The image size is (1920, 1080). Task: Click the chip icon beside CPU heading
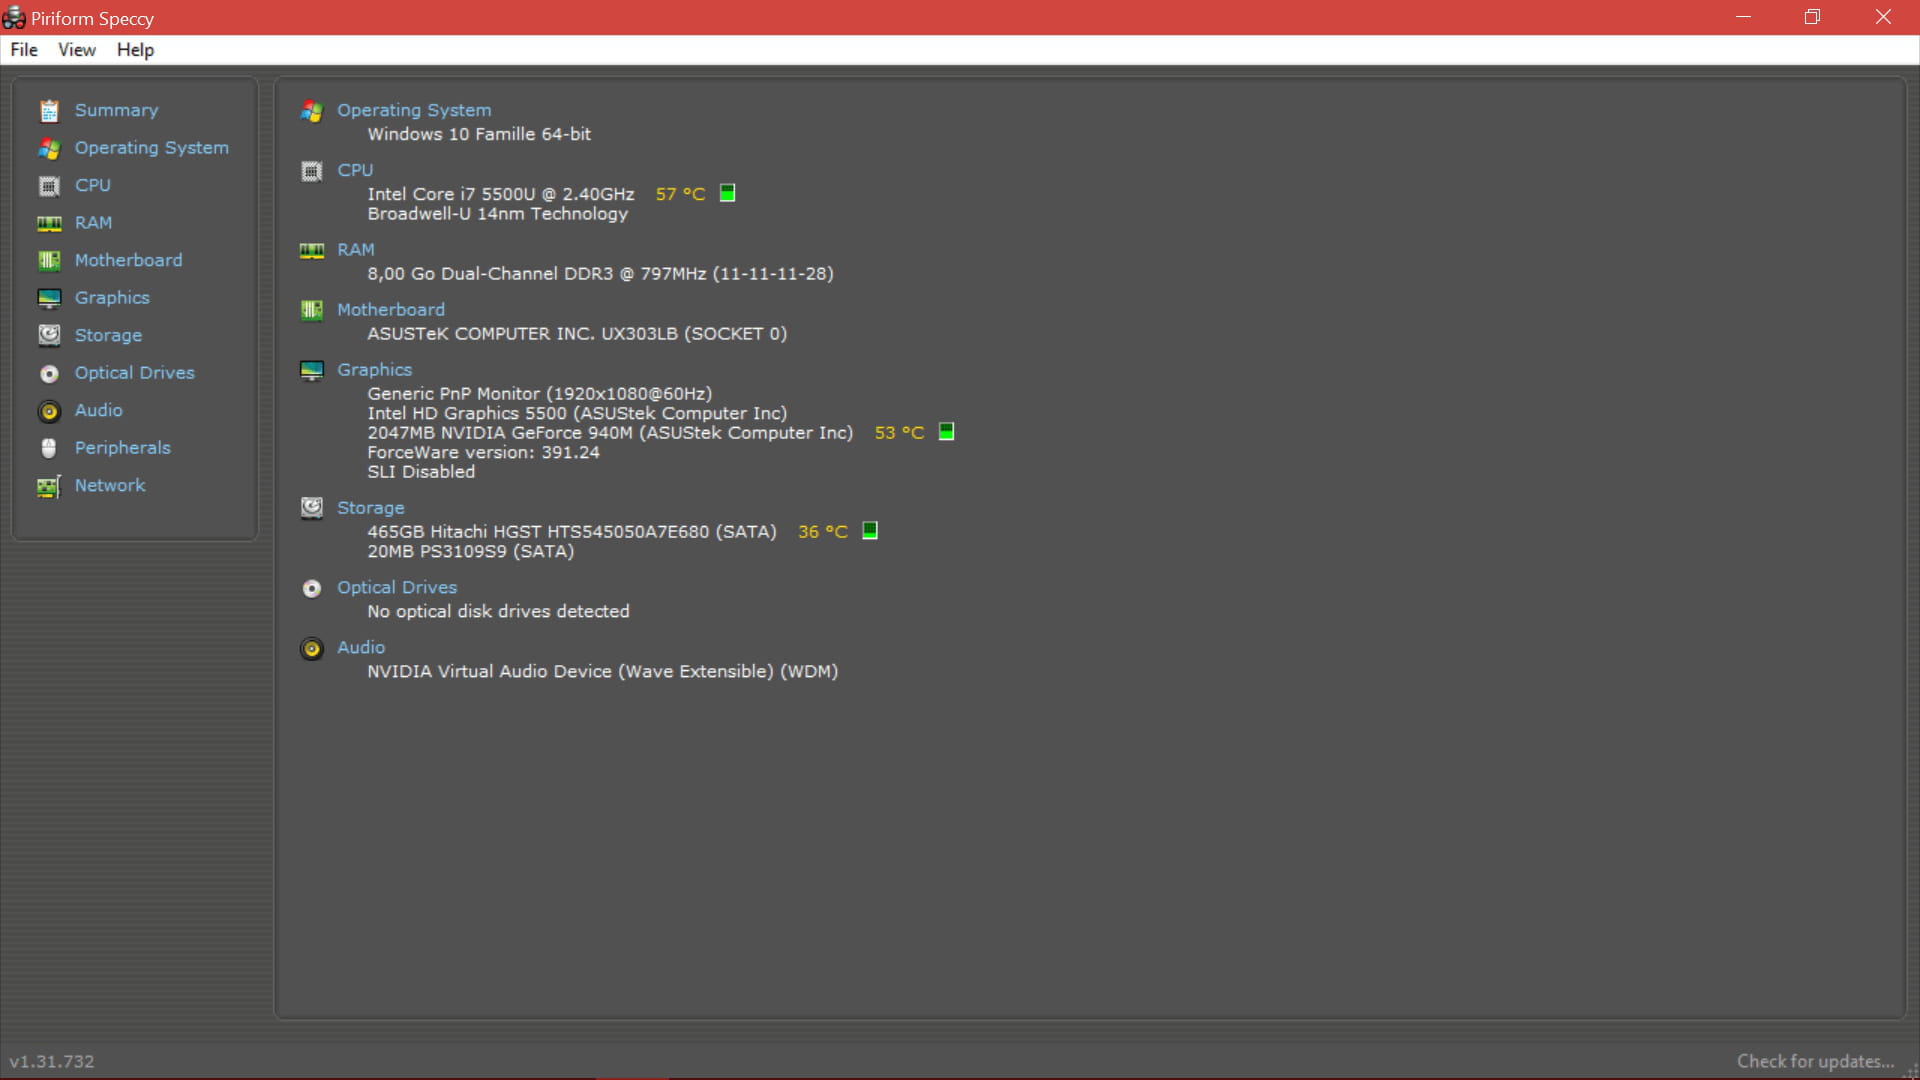click(x=312, y=171)
